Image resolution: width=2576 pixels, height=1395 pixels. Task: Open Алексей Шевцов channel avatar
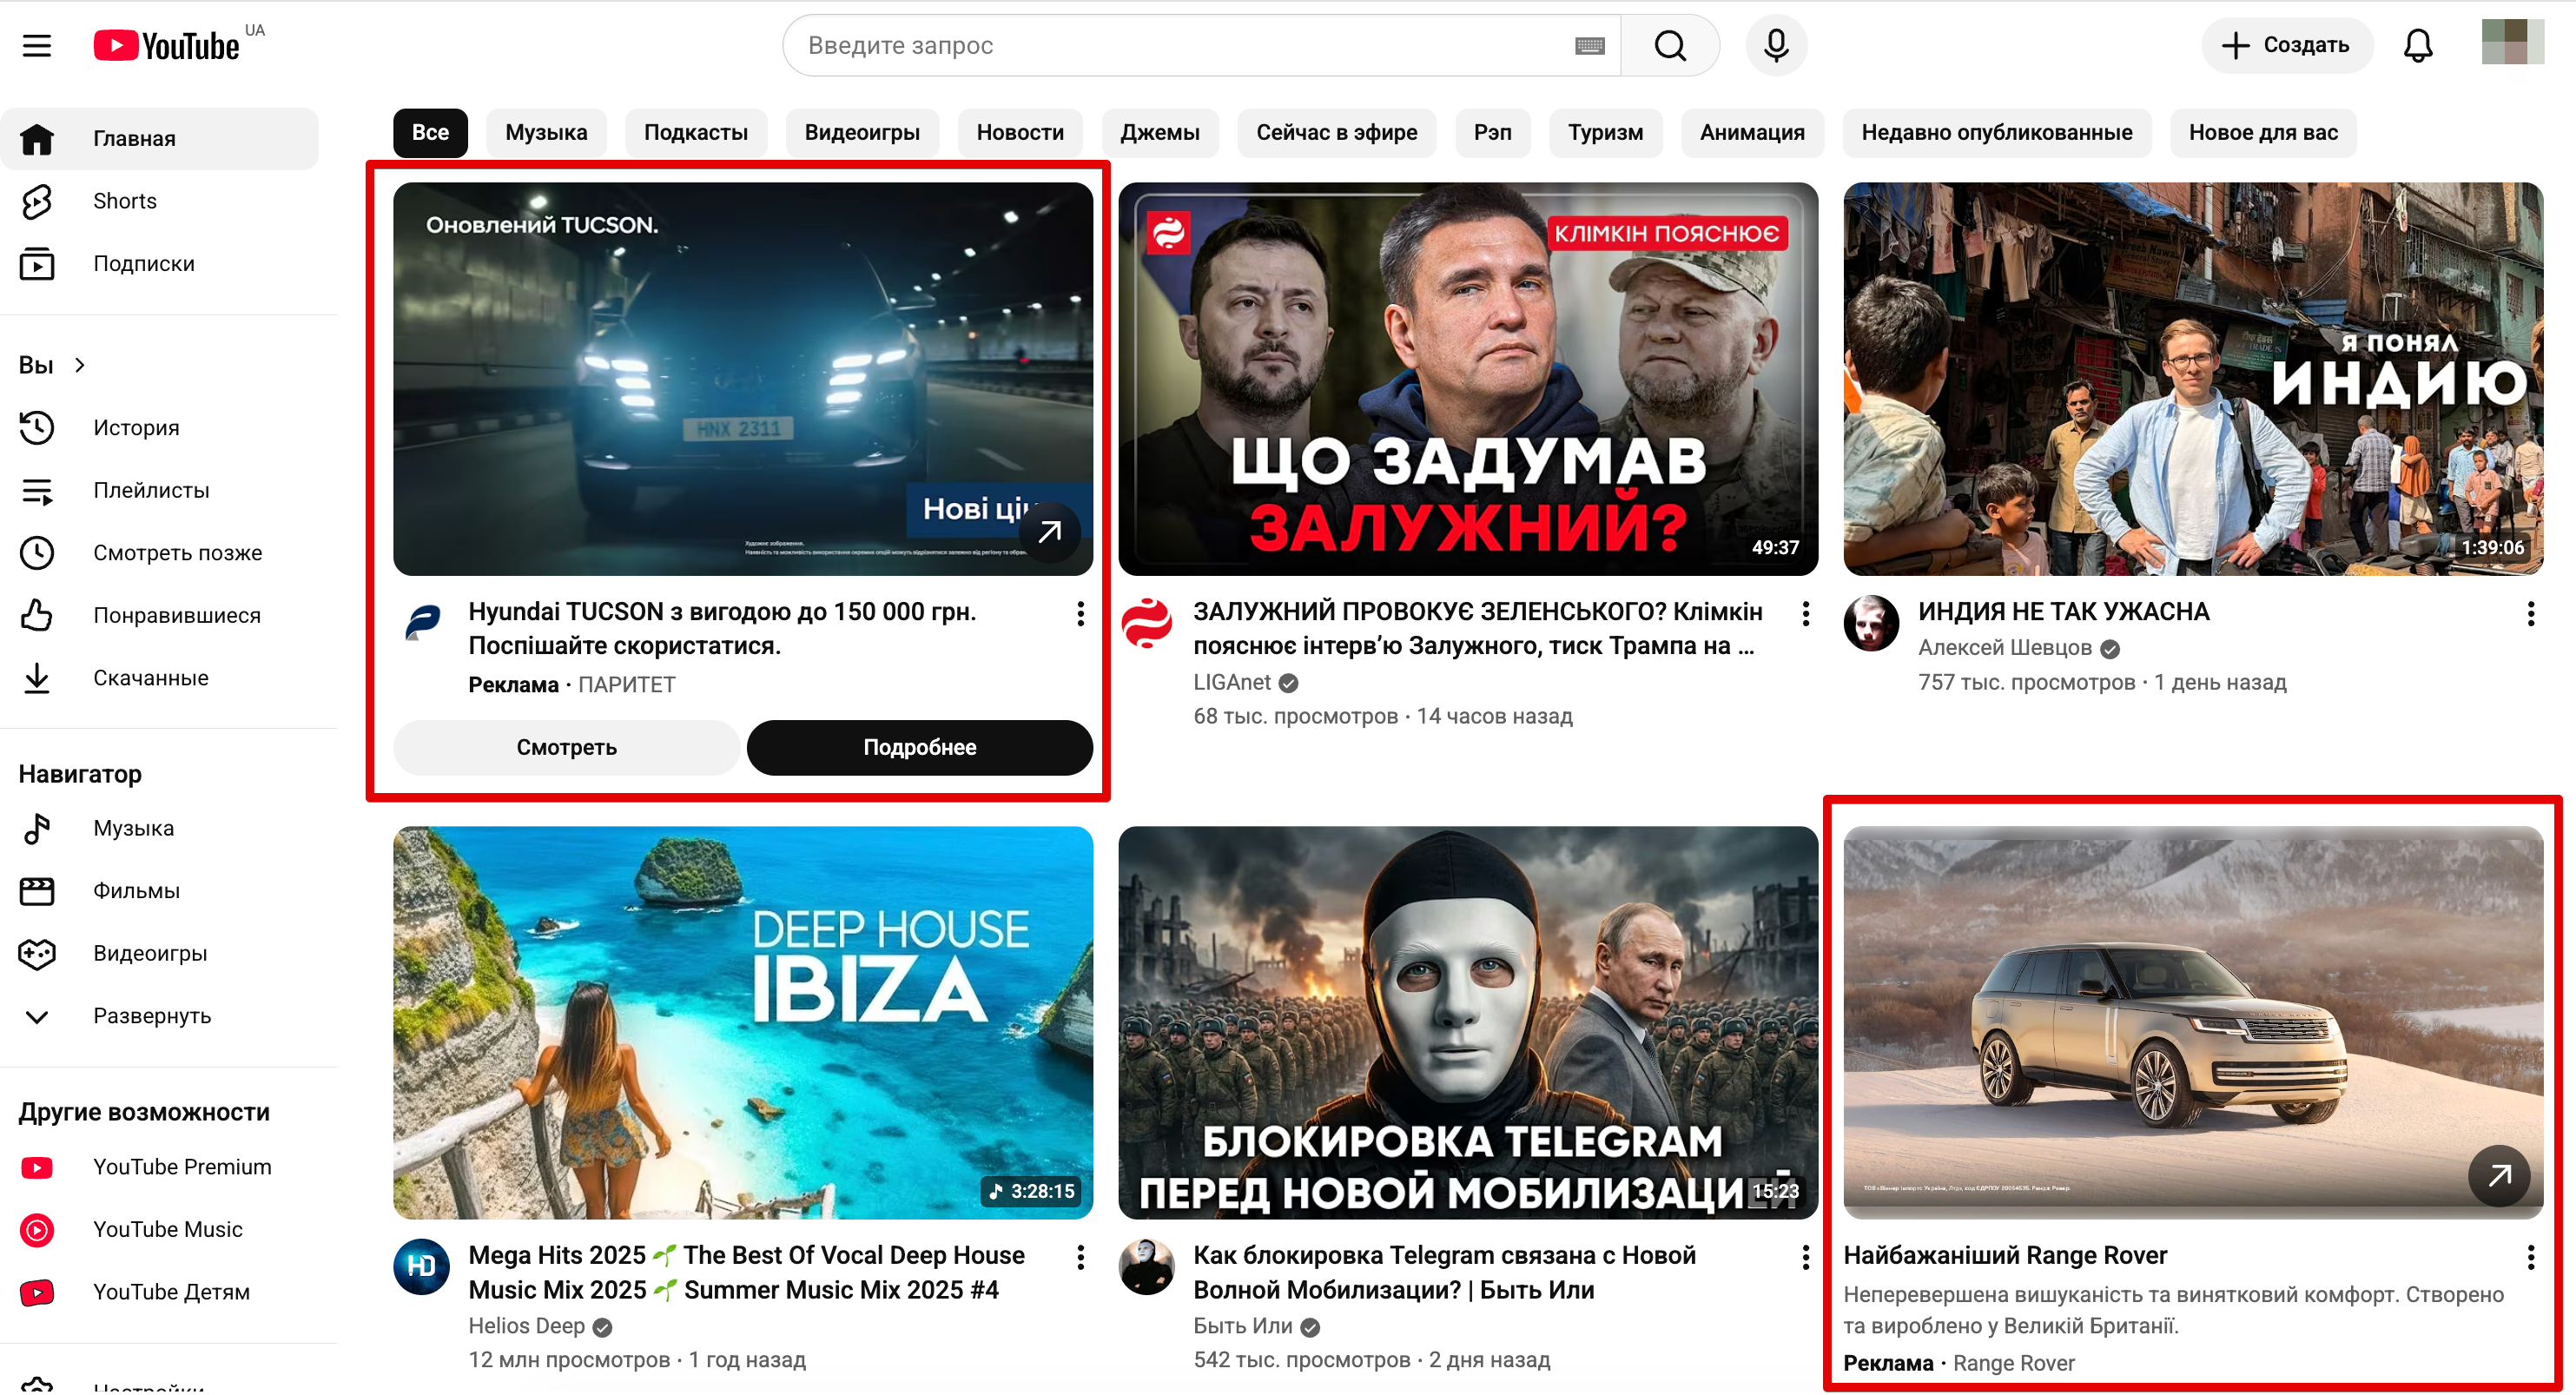[x=1871, y=623]
